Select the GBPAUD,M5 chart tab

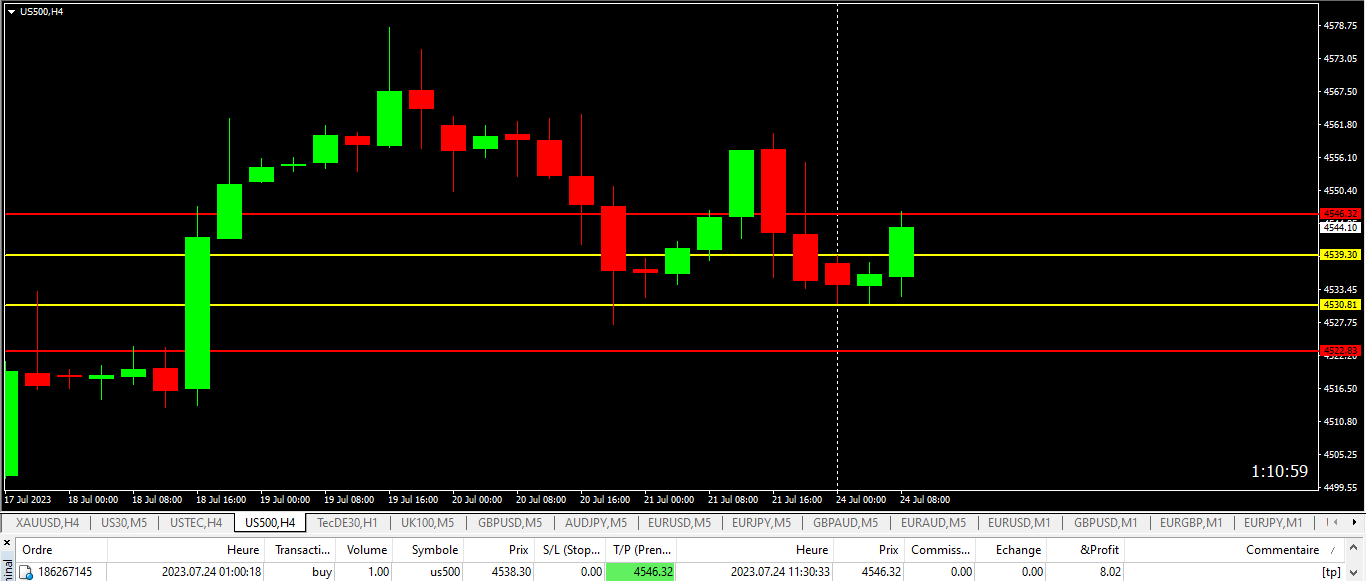pos(845,522)
